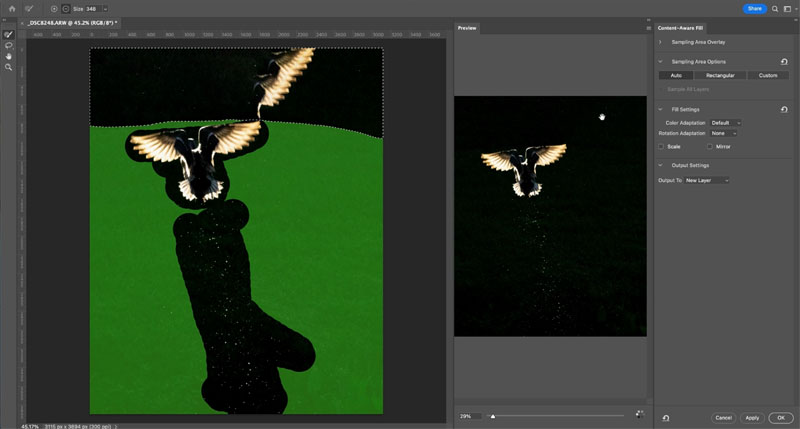Choose the subtract-from-sampling brush mode icon
This screenshot has height=429, width=800.
pyautogui.click(x=65, y=8)
